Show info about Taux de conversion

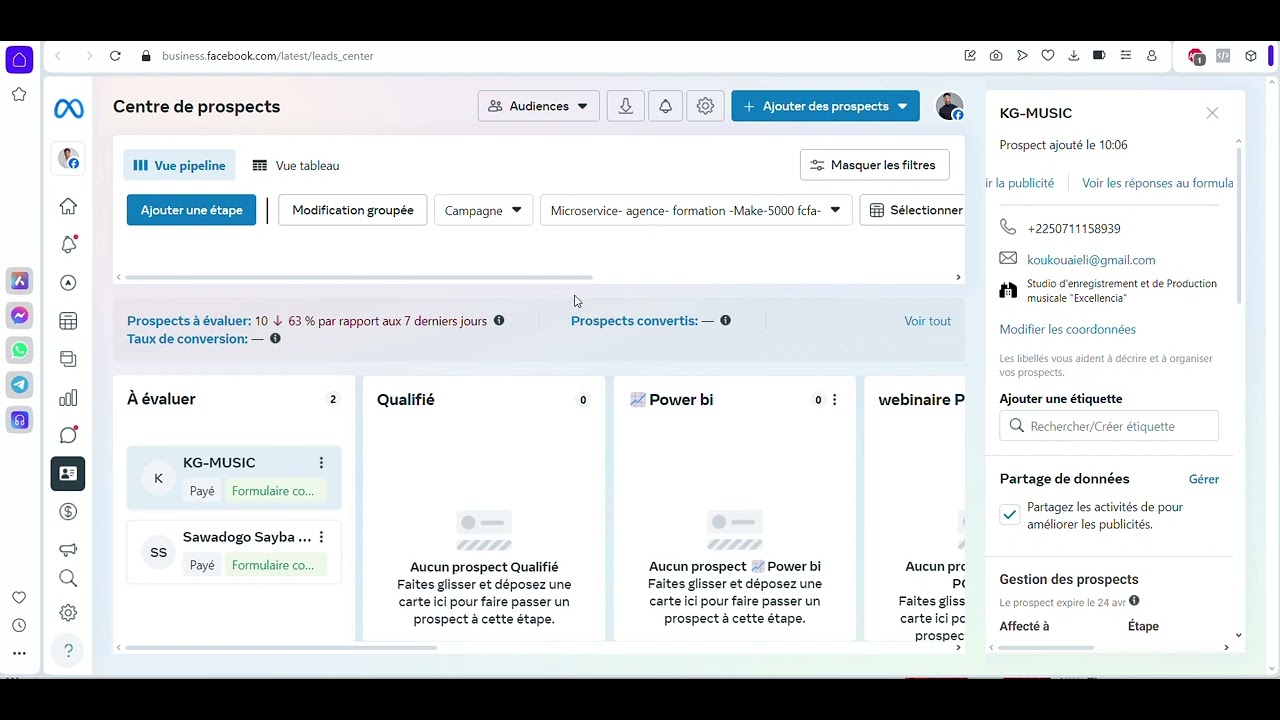coord(275,339)
